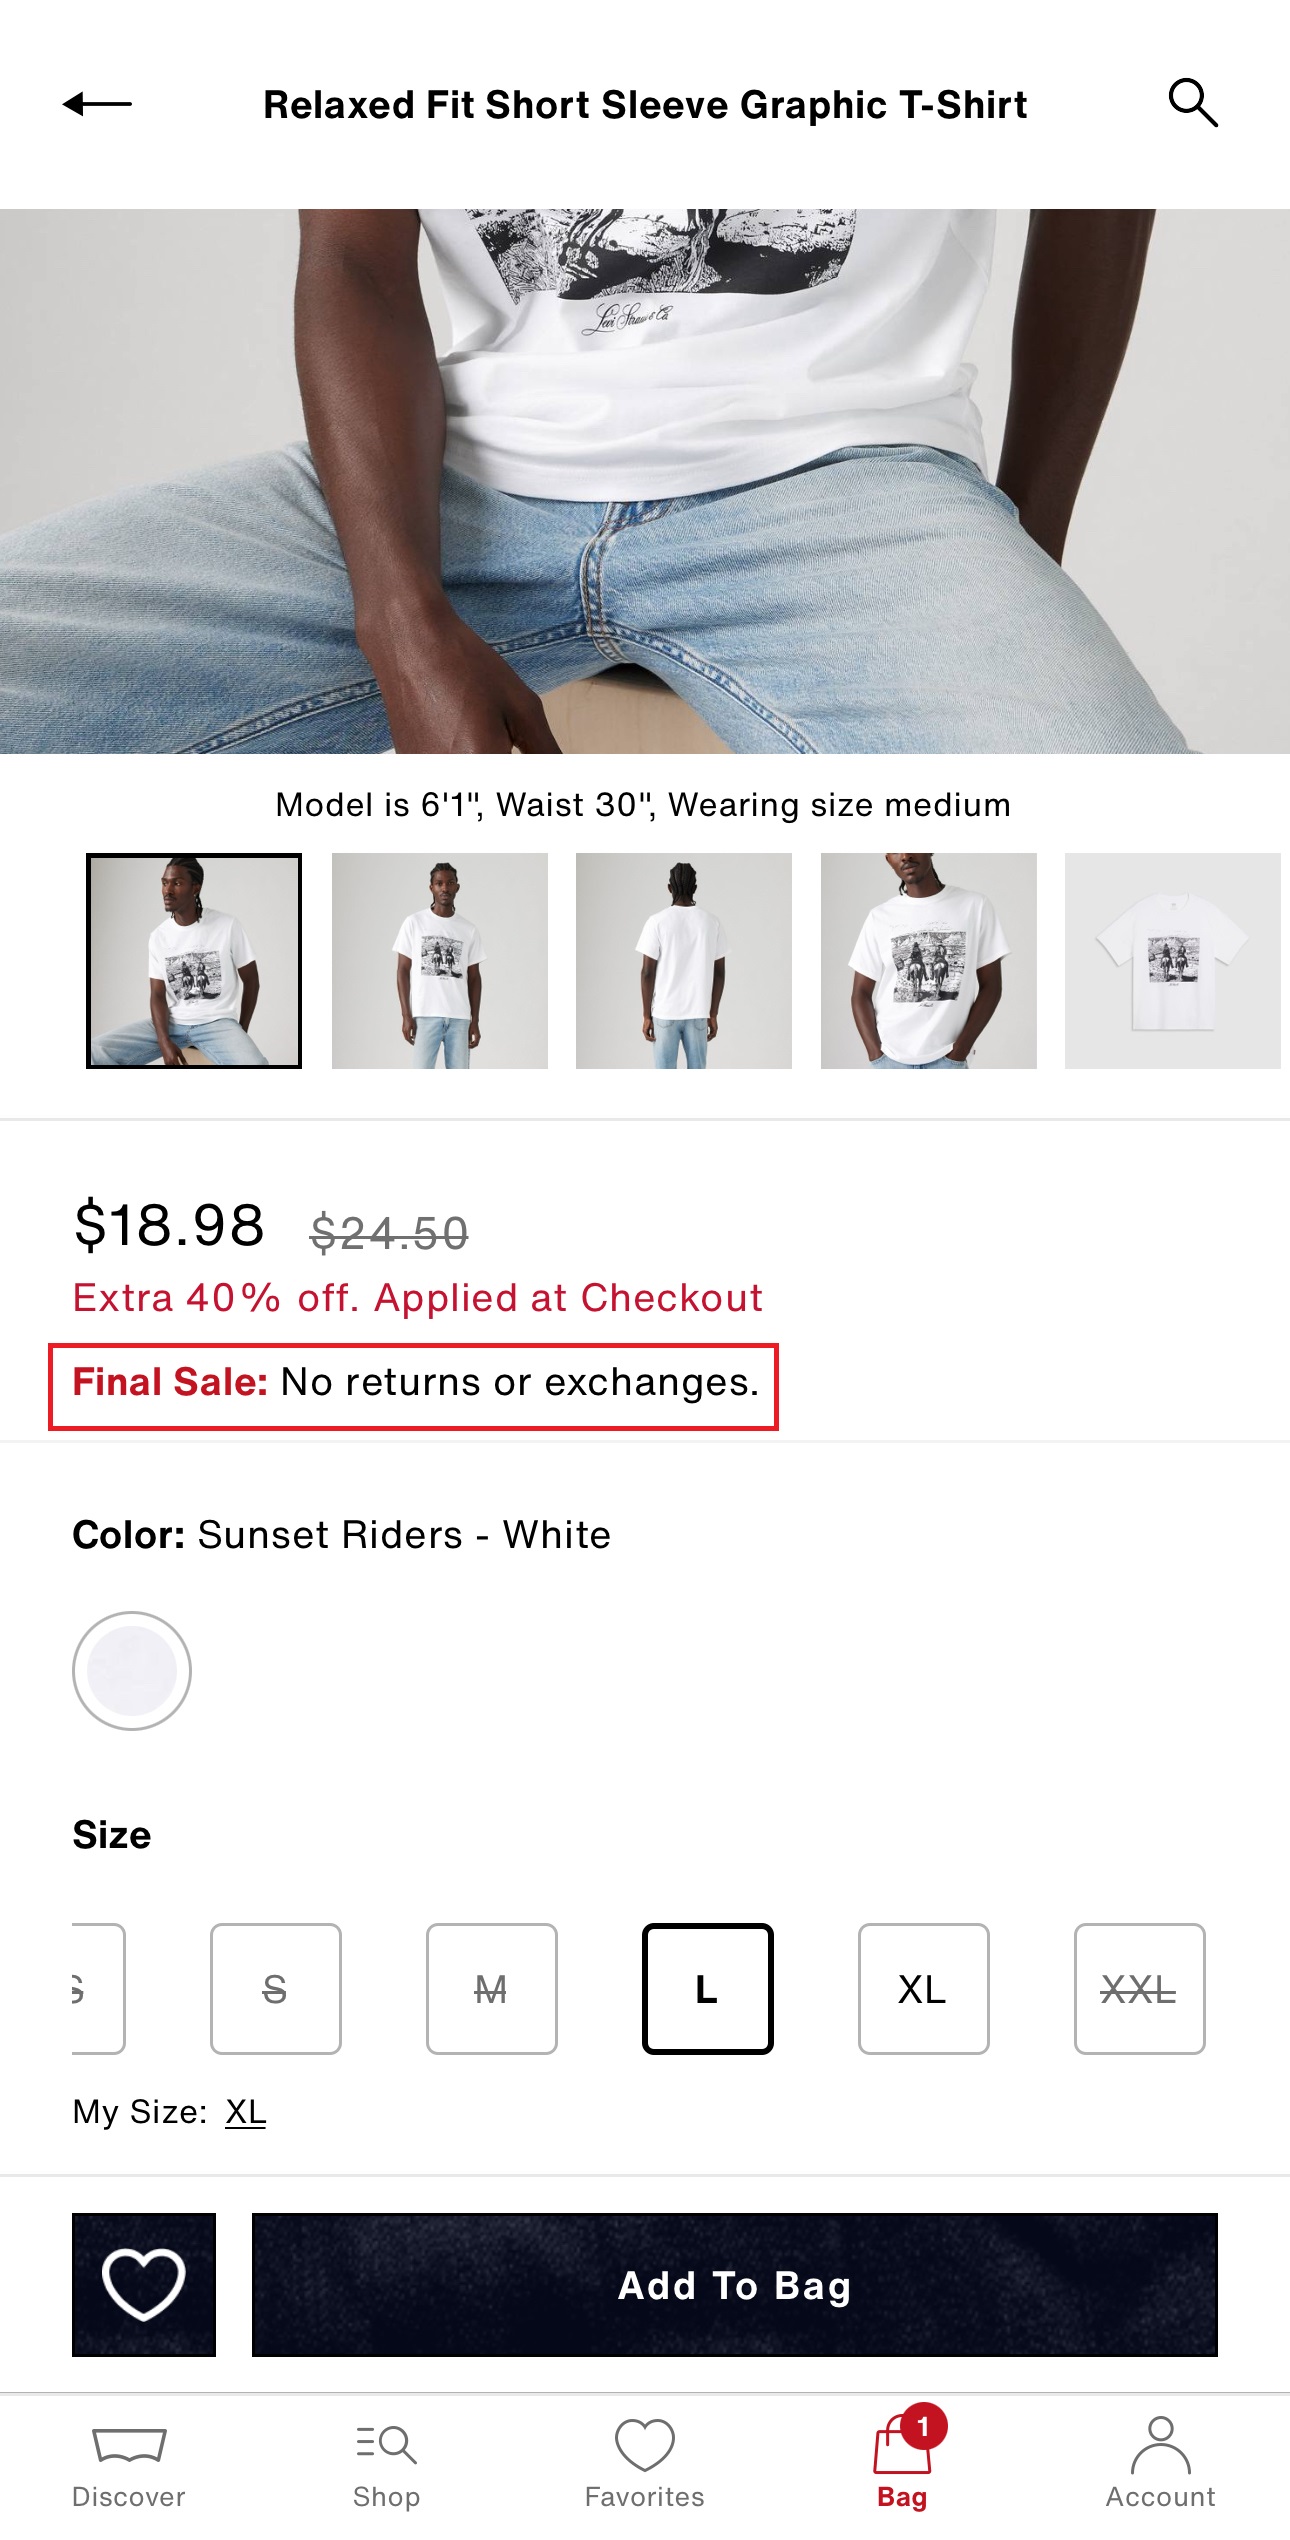Tap the My Size XL link
This screenshot has width=1290, height=2540.
point(245,2112)
